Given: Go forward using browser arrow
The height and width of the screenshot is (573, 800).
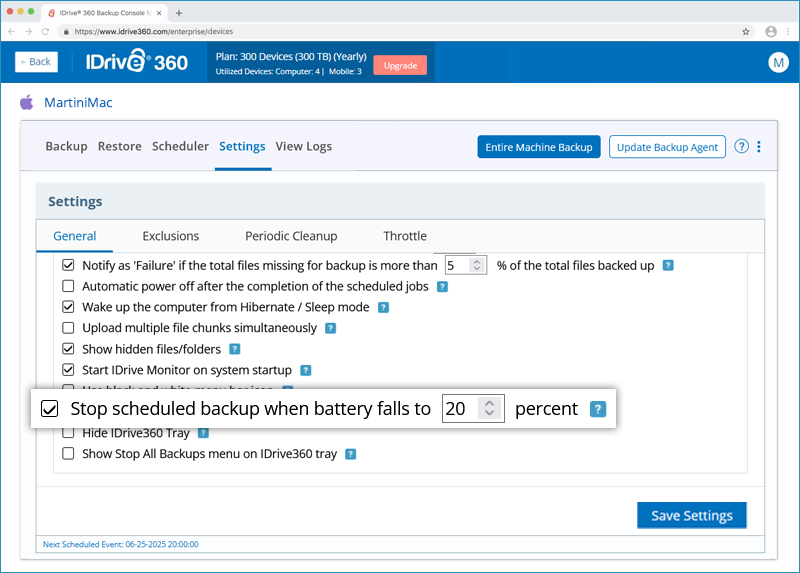Looking at the screenshot, I should pos(29,32).
